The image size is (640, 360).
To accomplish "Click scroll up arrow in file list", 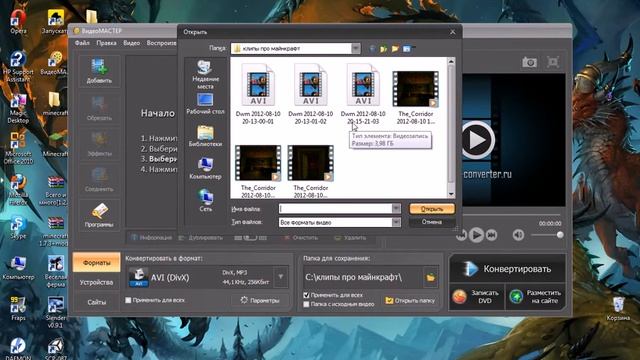I will point(451,62).
